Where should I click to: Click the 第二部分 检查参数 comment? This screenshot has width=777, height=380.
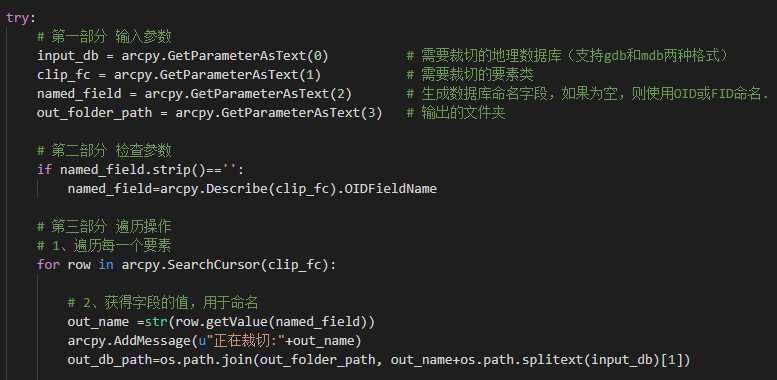tap(105, 151)
